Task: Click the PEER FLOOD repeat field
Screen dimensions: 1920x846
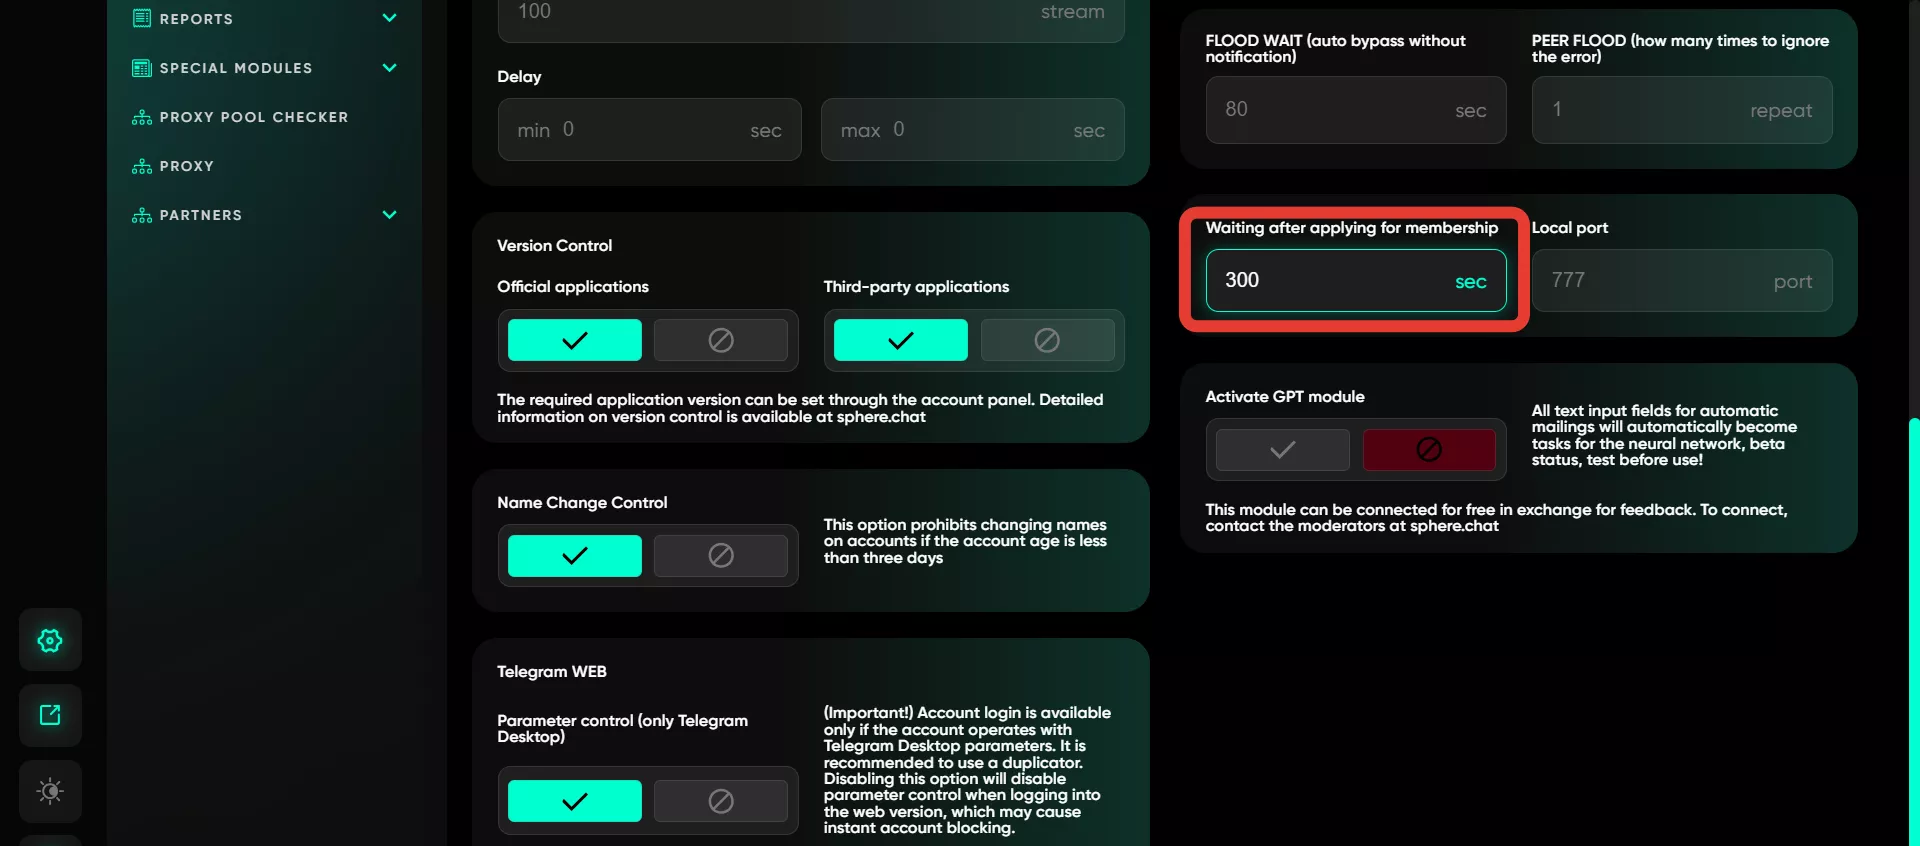Action: (x=1682, y=110)
